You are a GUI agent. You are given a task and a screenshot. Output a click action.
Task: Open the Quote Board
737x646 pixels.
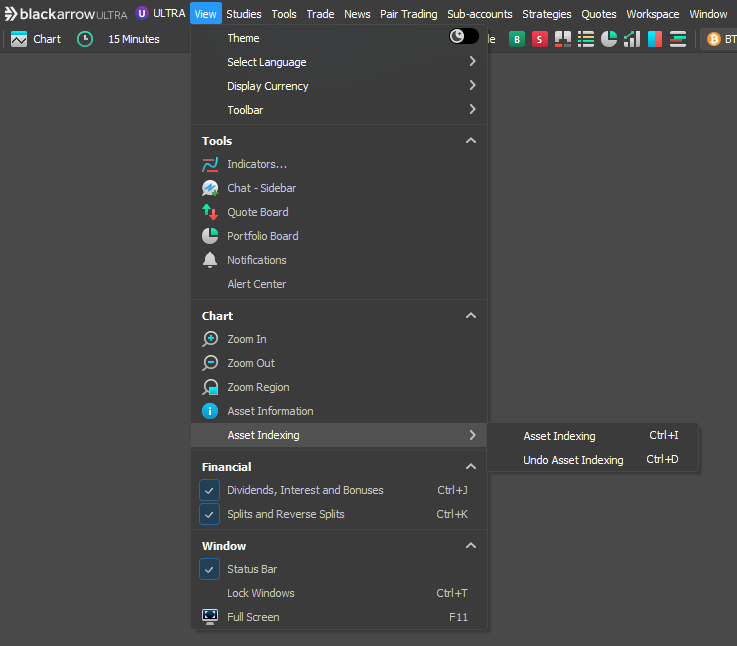coord(257,212)
